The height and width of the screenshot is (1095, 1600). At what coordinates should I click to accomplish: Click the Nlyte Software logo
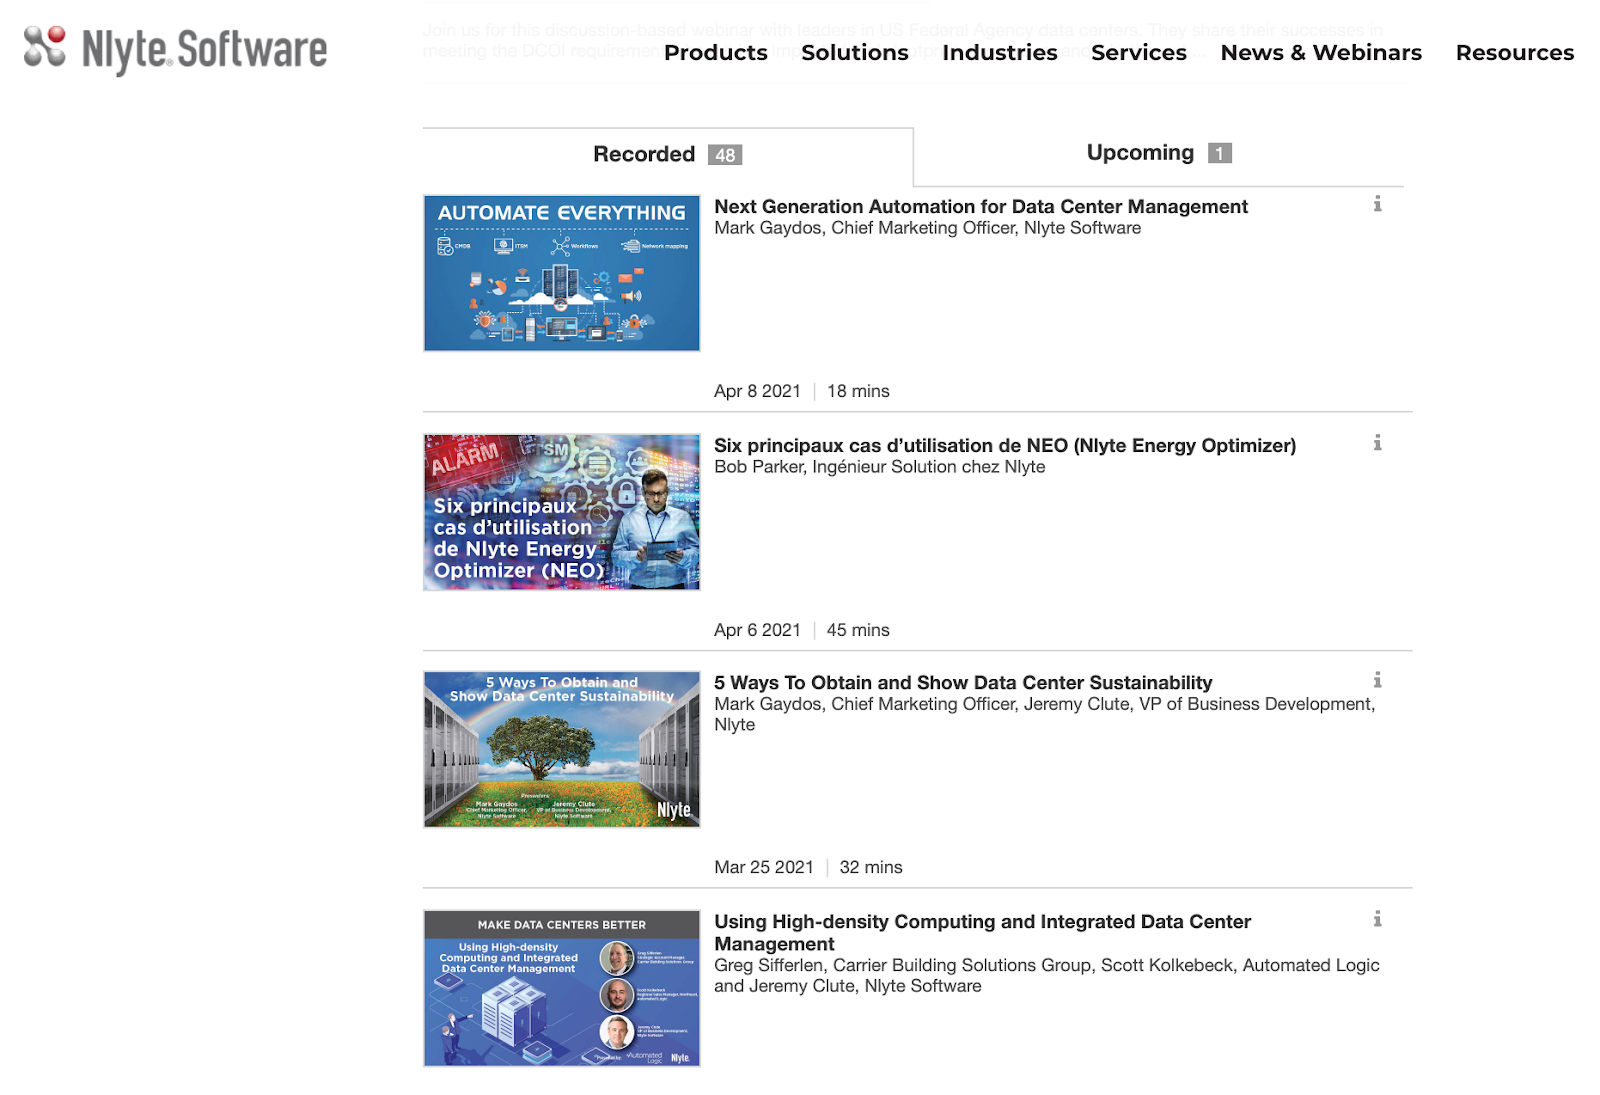(175, 50)
